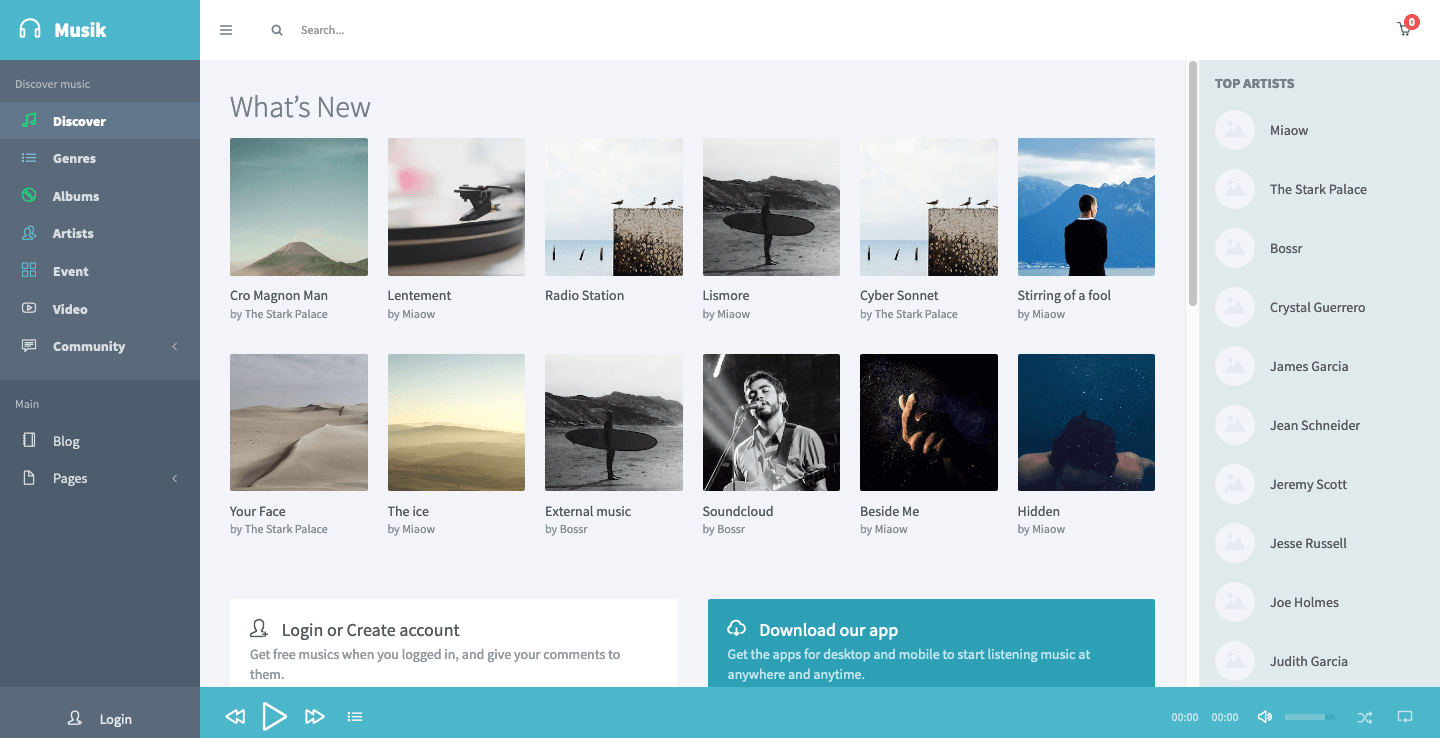Open the player playlist icon
The height and width of the screenshot is (738, 1440).
pos(355,716)
